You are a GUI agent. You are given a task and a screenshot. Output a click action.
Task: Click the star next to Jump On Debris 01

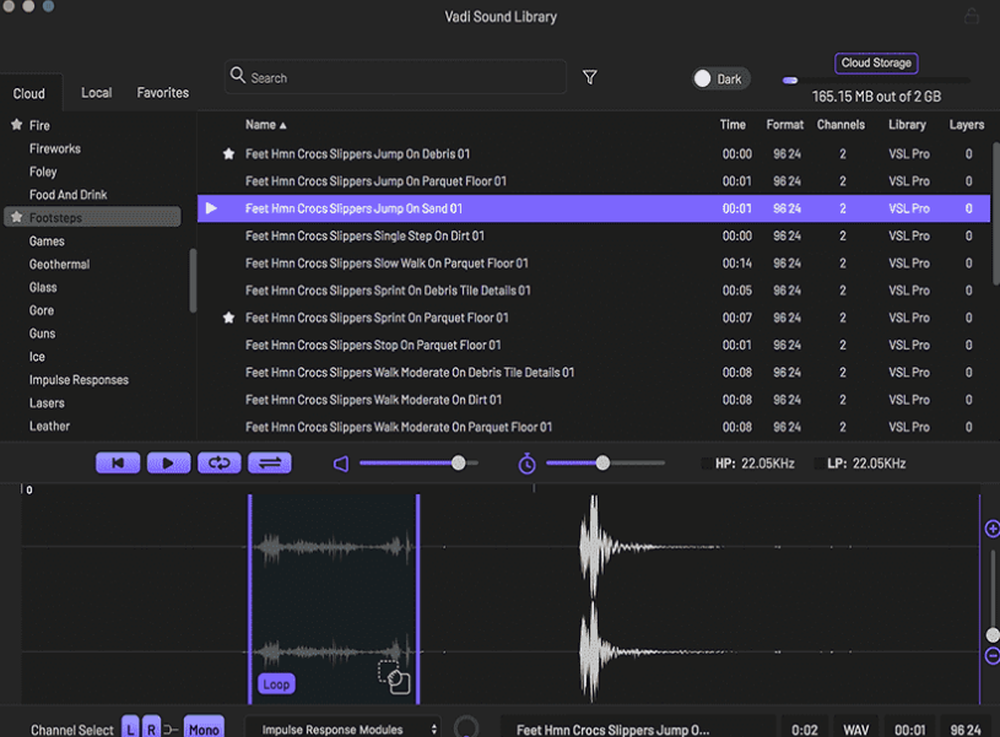click(x=229, y=154)
